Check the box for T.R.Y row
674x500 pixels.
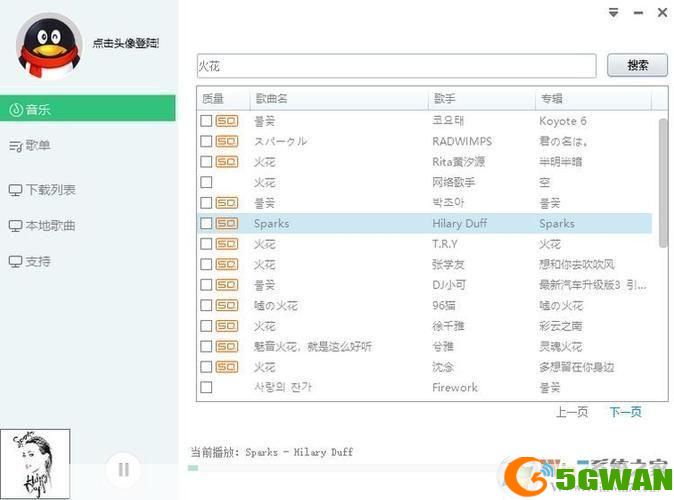206,244
